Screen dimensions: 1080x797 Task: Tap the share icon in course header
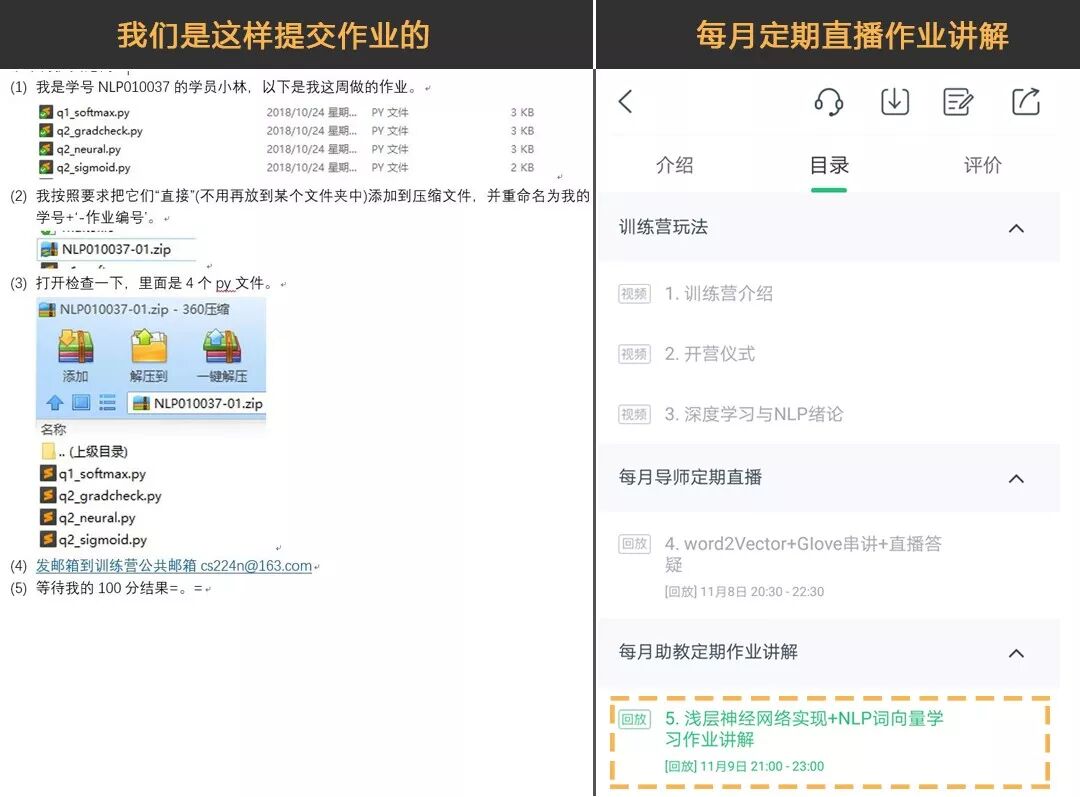pos(1026,101)
